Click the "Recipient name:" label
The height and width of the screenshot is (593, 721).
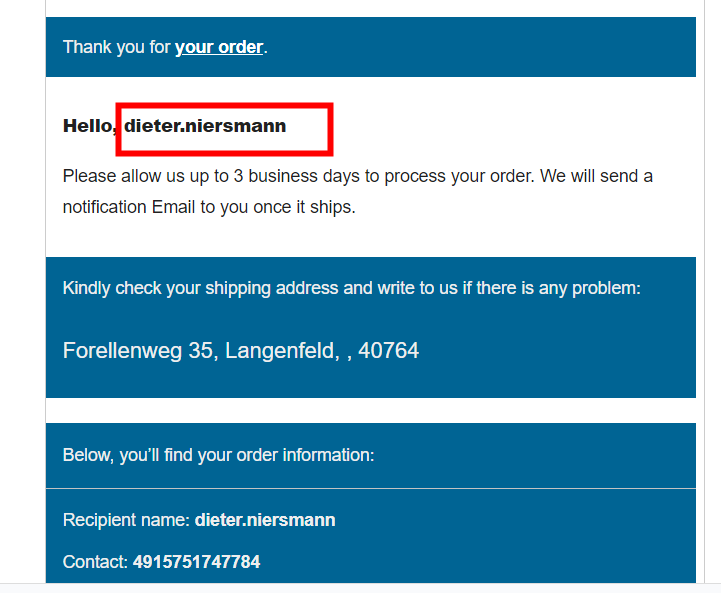[x=126, y=520]
